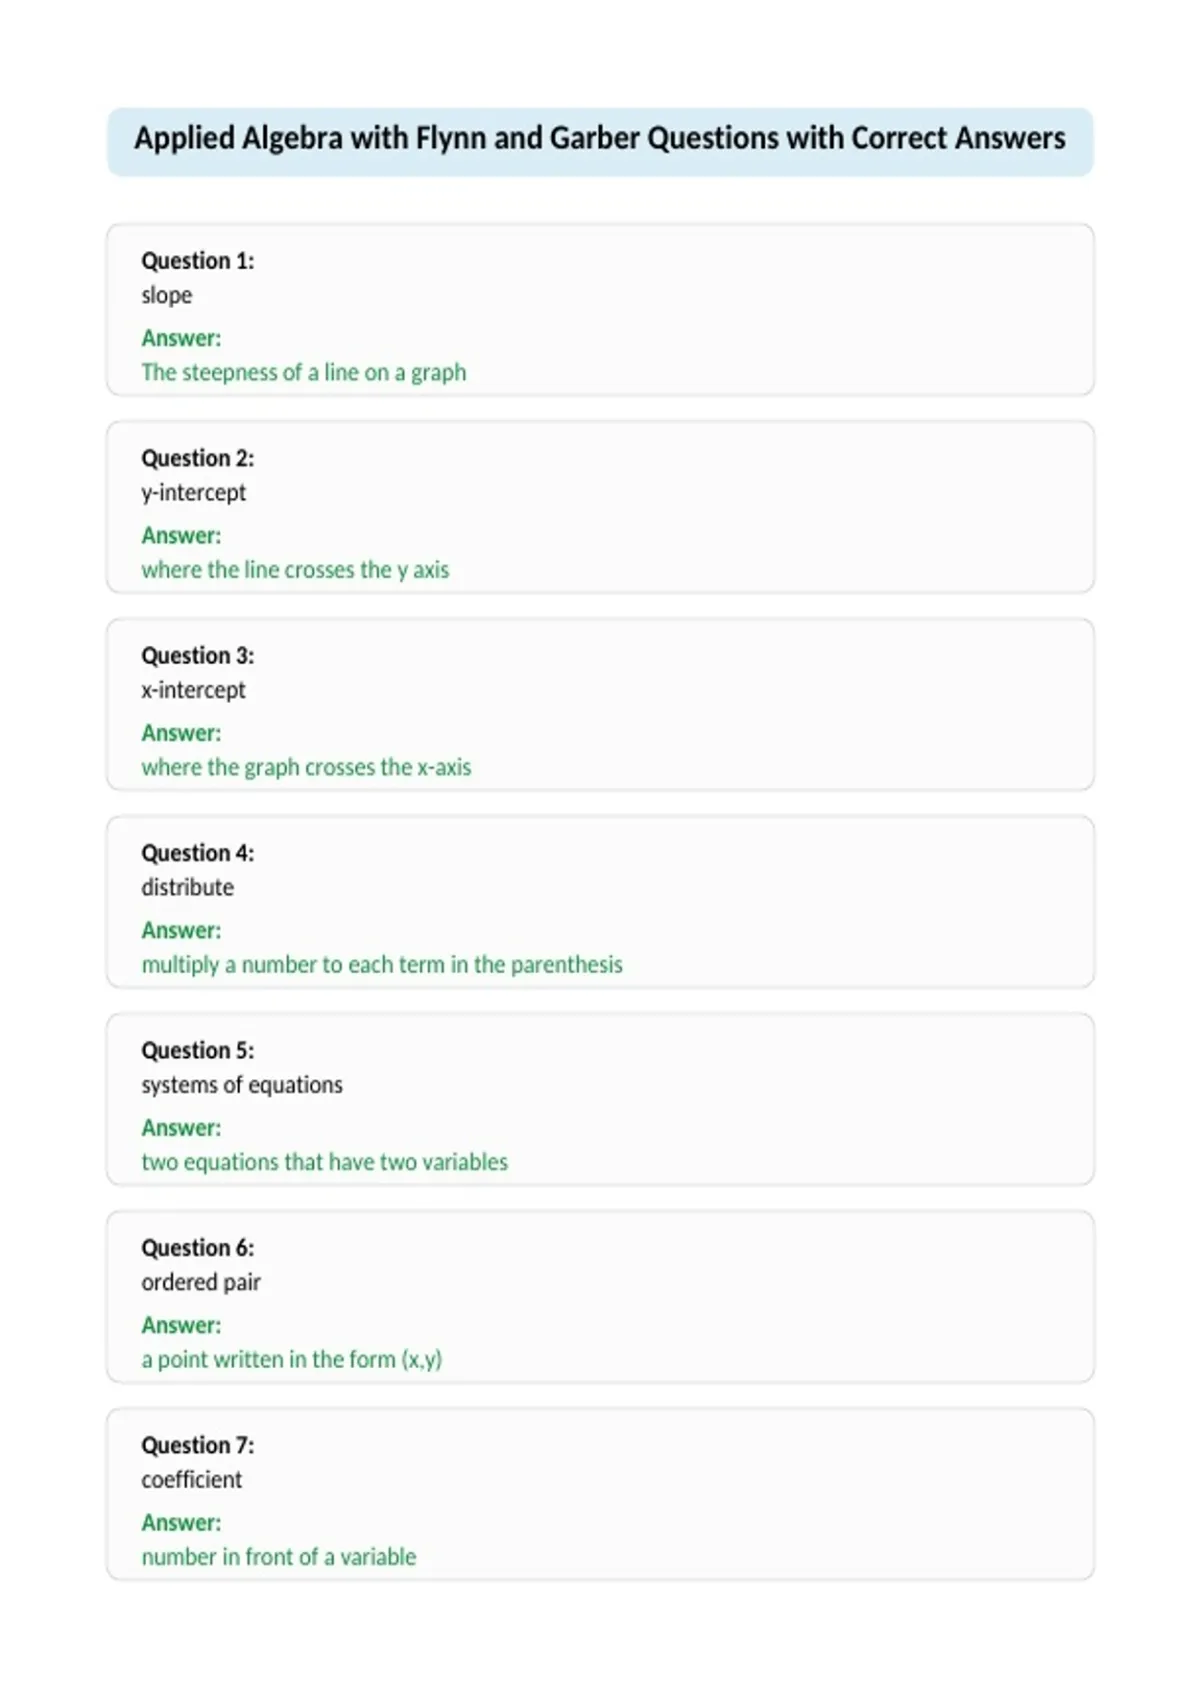The width and height of the screenshot is (1200, 1700).
Task: Click the term 'y-intercept'
Action: pyautogui.click(x=194, y=493)
